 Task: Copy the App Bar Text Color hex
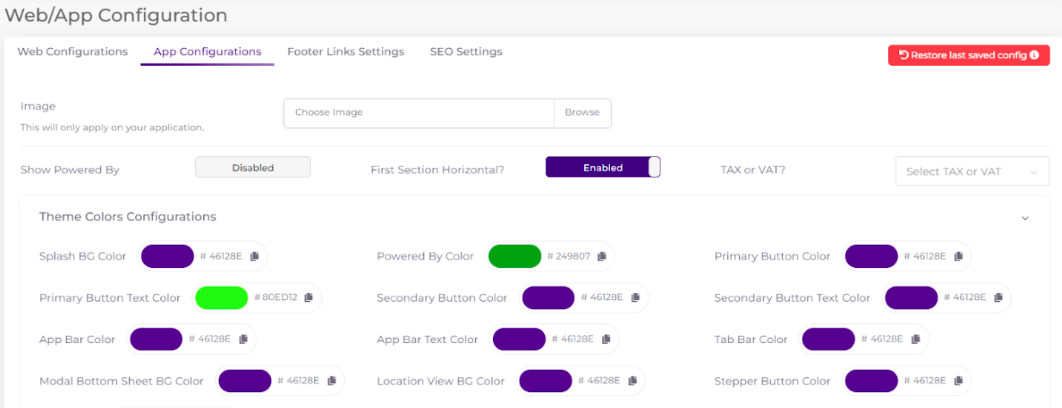(x=606, y=339)
